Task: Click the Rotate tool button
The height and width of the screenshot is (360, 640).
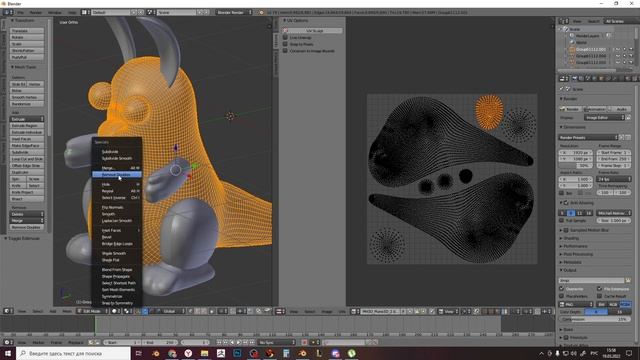Action: click(x=27, y=37)
